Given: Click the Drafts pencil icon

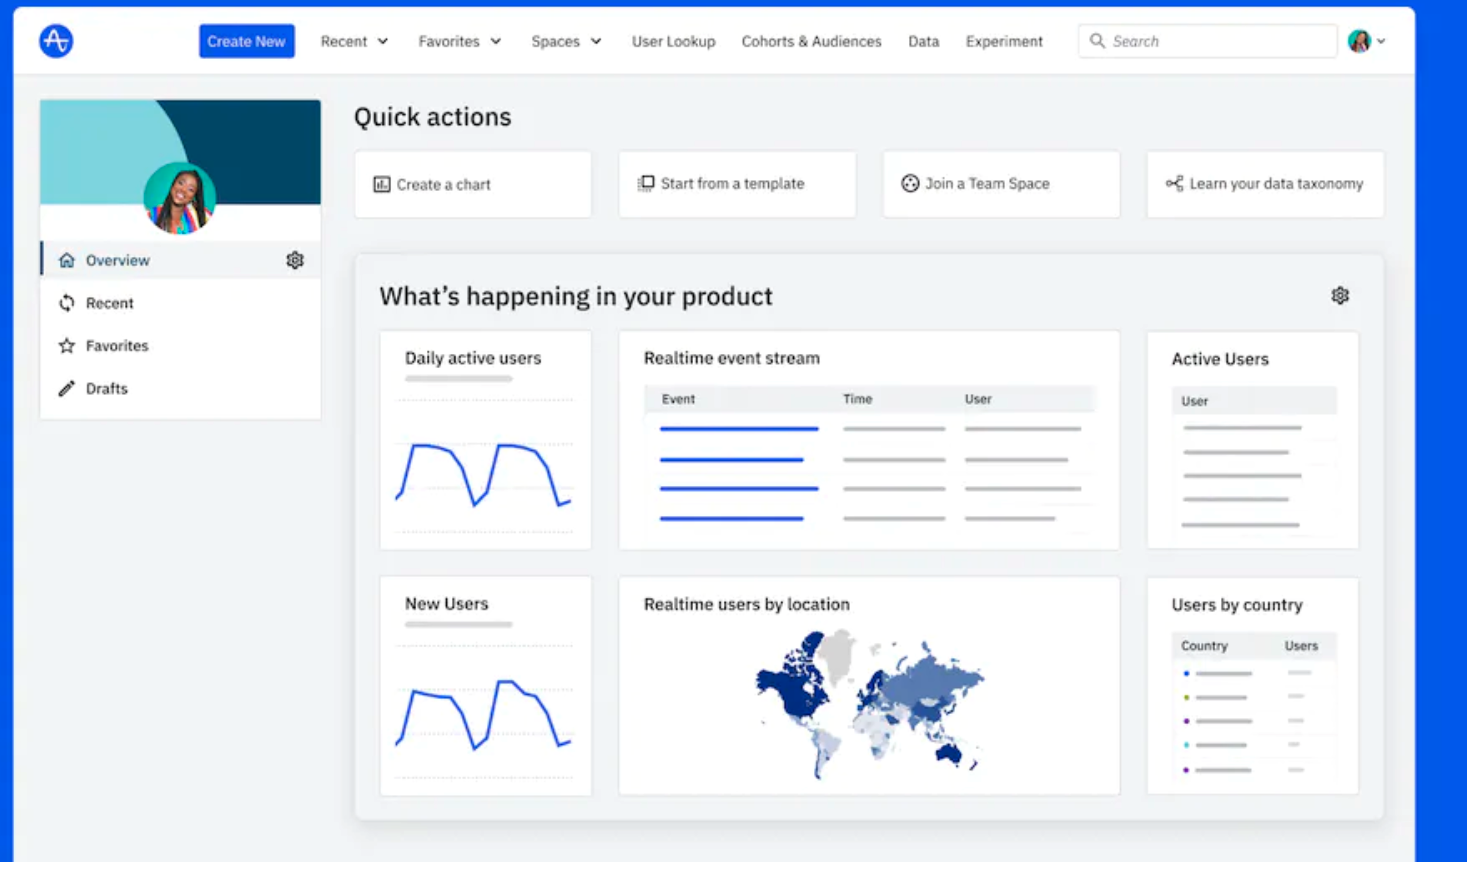Looking at the screenshot, I should tap(66, 388).
